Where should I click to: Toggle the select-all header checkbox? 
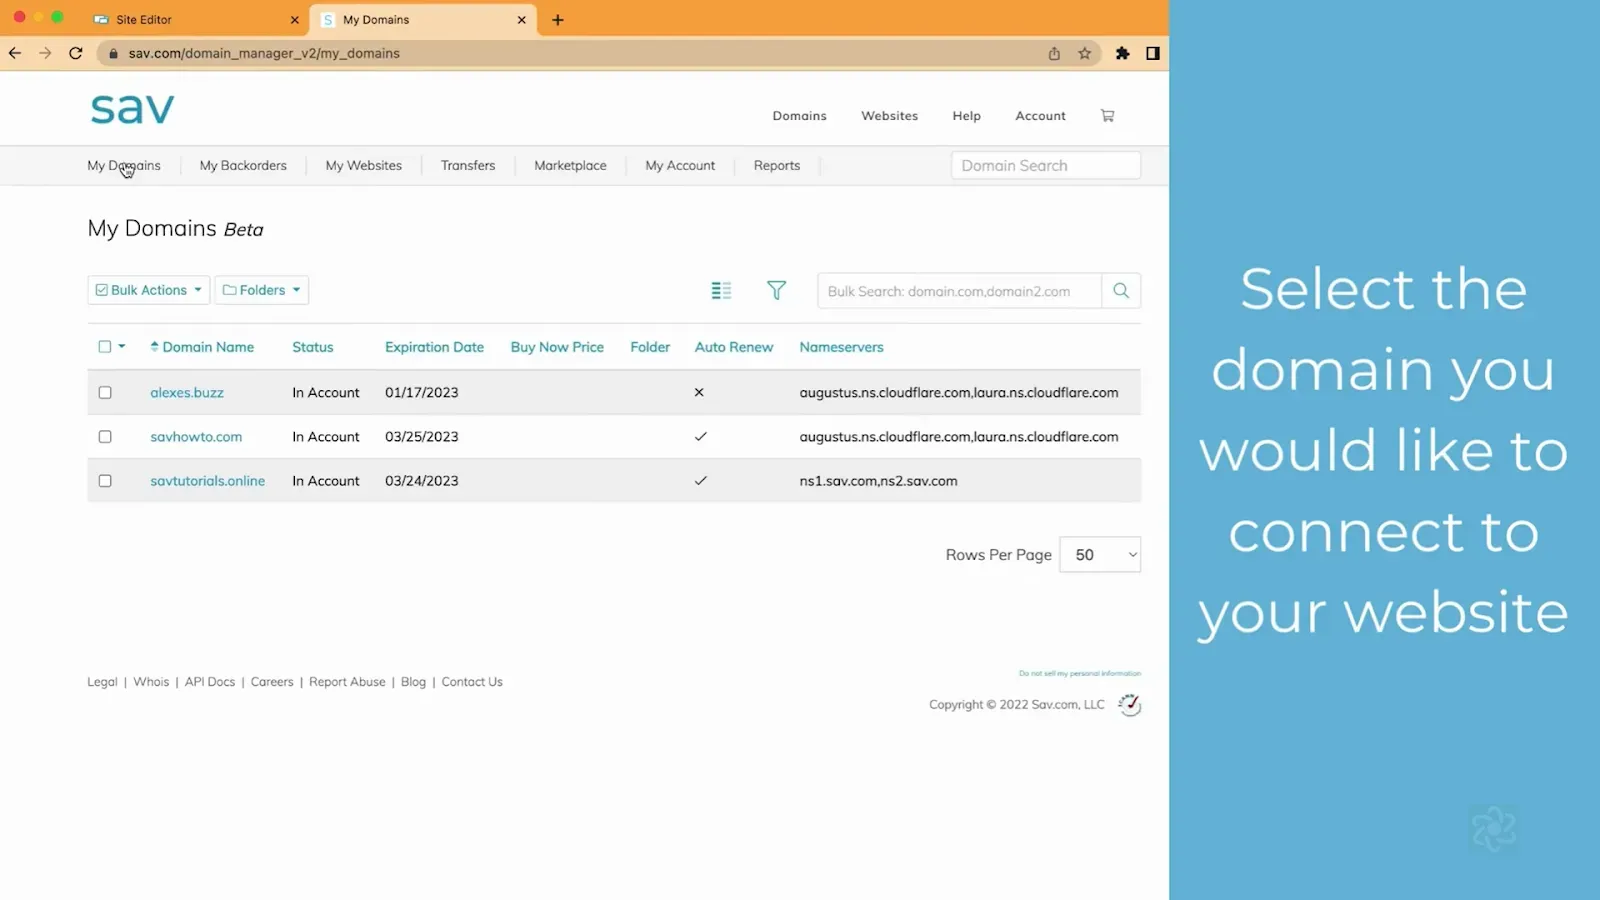point(105,347)
